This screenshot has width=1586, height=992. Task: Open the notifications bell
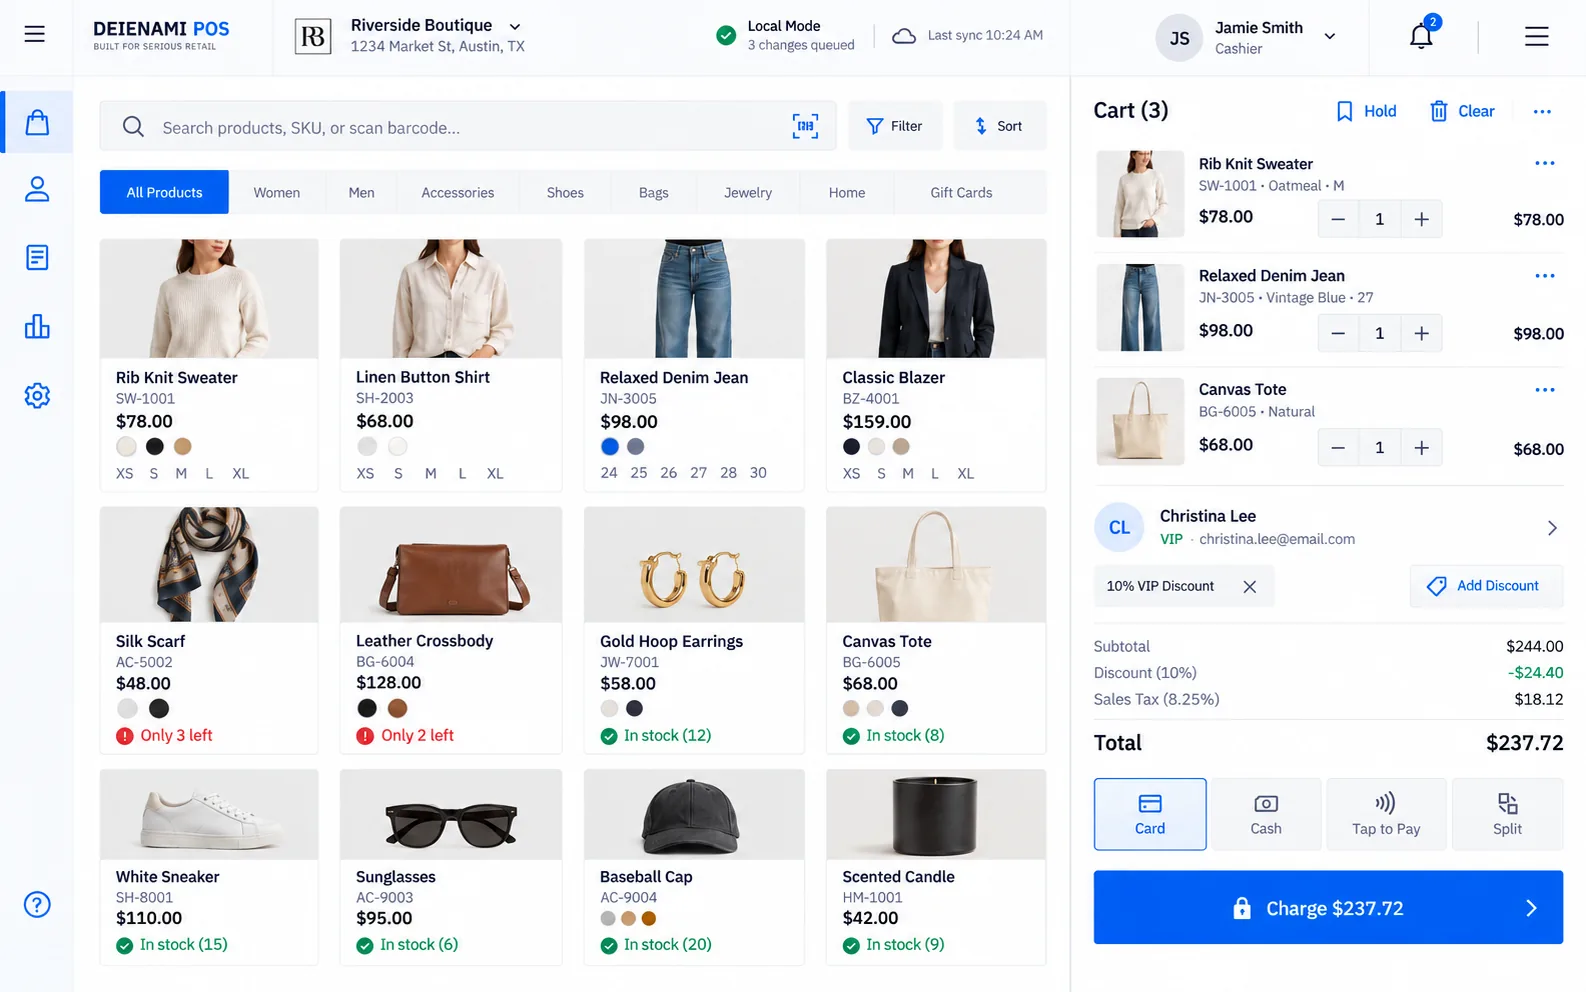[1421, 36]
